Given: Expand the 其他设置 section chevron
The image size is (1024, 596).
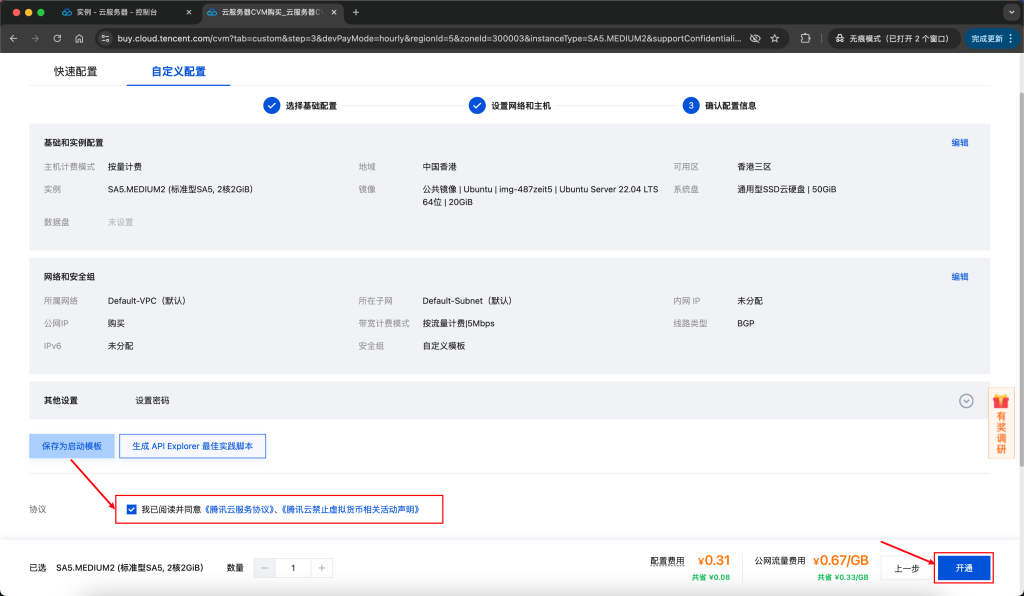Looking at the screenshot, I should click(x=966, y=400).
